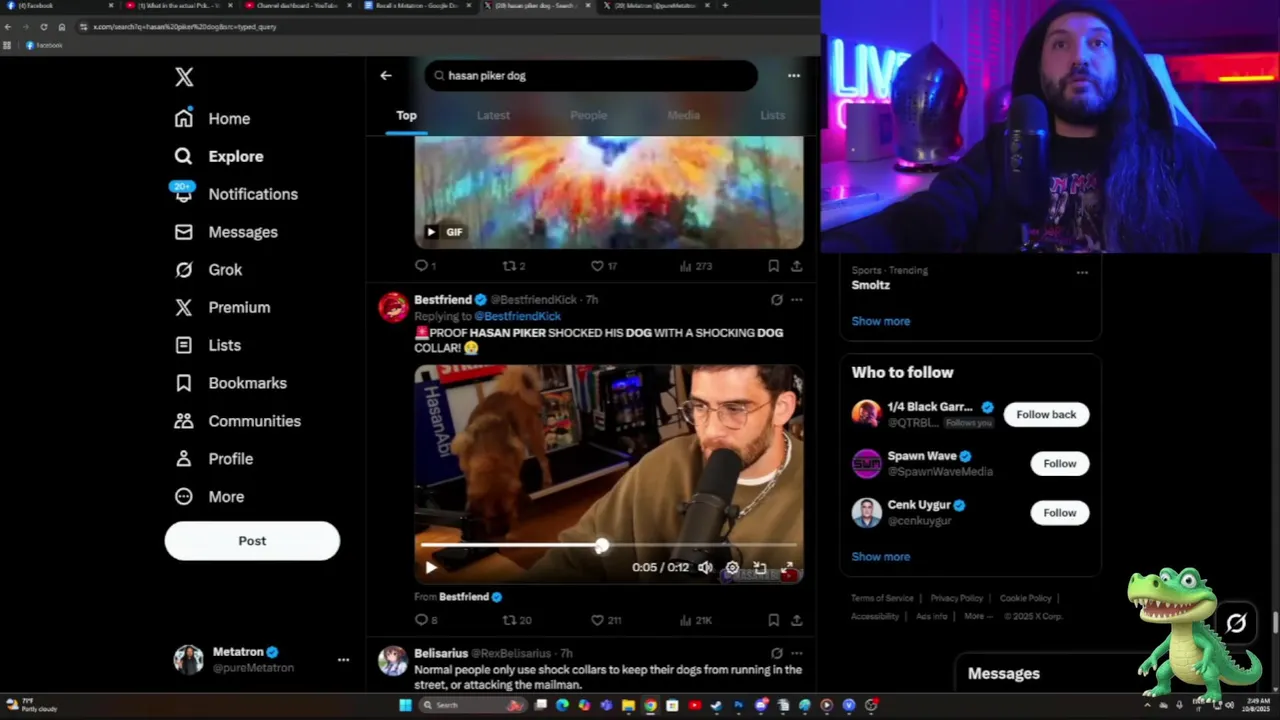Switch to the Media tab

pos(684,115)
